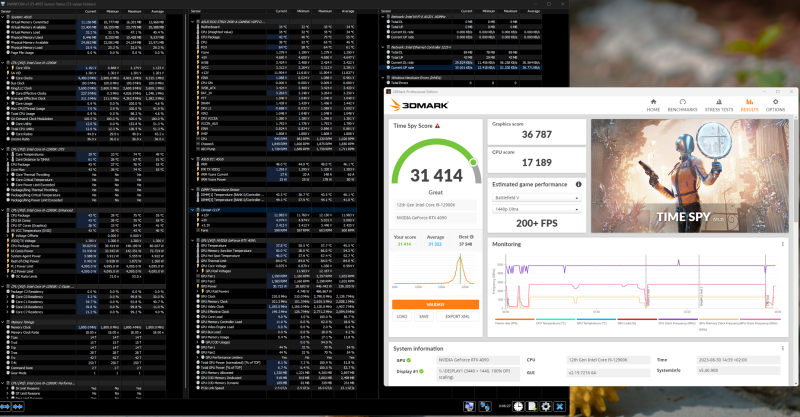
Task: Collapse the ASUS ROG STRIX Z690-A motherboard group
Action: (x=192, y=22)
